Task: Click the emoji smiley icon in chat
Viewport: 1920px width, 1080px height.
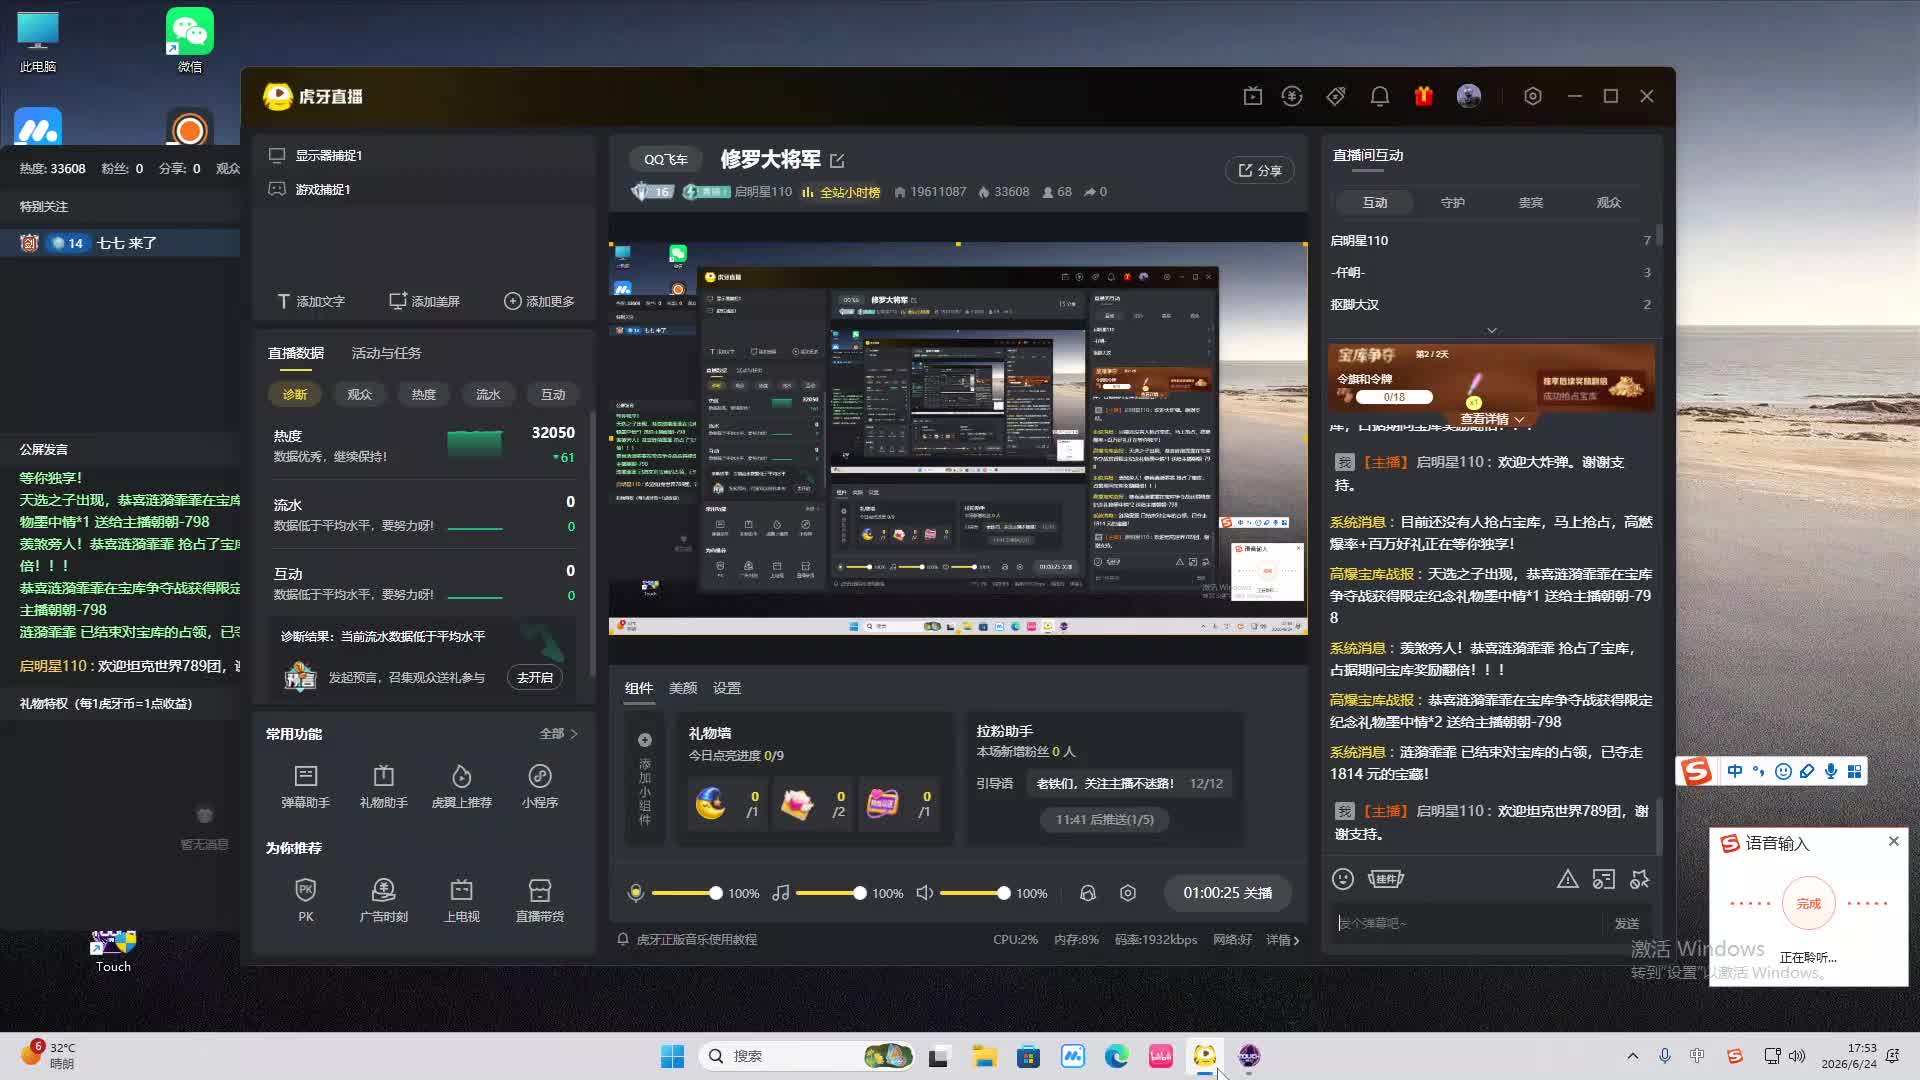Action: tap(1343, 879)
